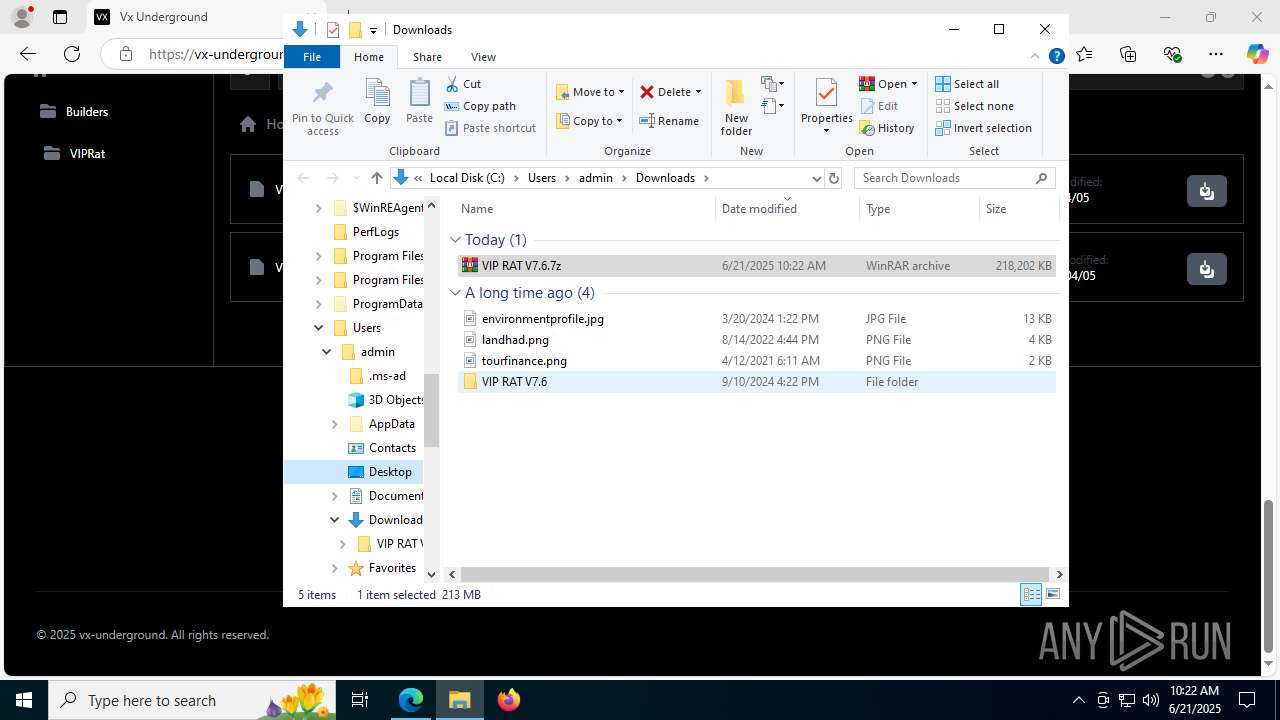Screen dimensions: 1280x720
Task: Expand the AppData tree node
Action: (335, 424)
